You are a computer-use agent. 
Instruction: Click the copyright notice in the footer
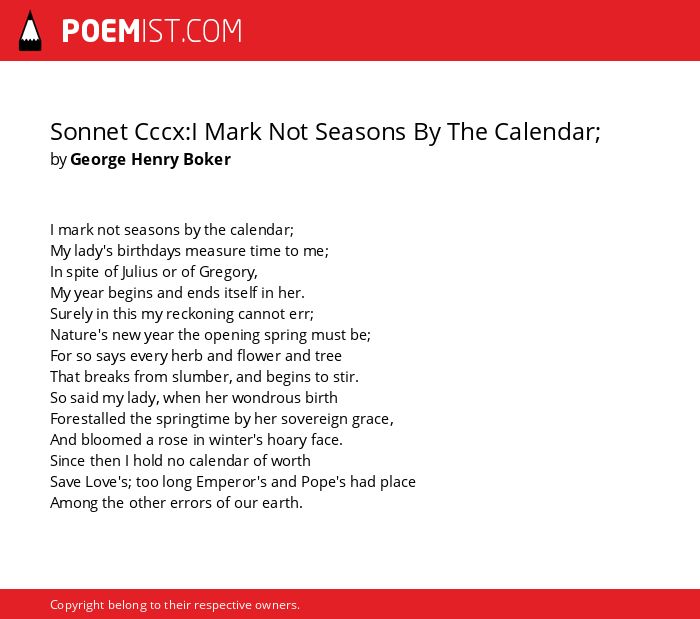pos(175,605)
